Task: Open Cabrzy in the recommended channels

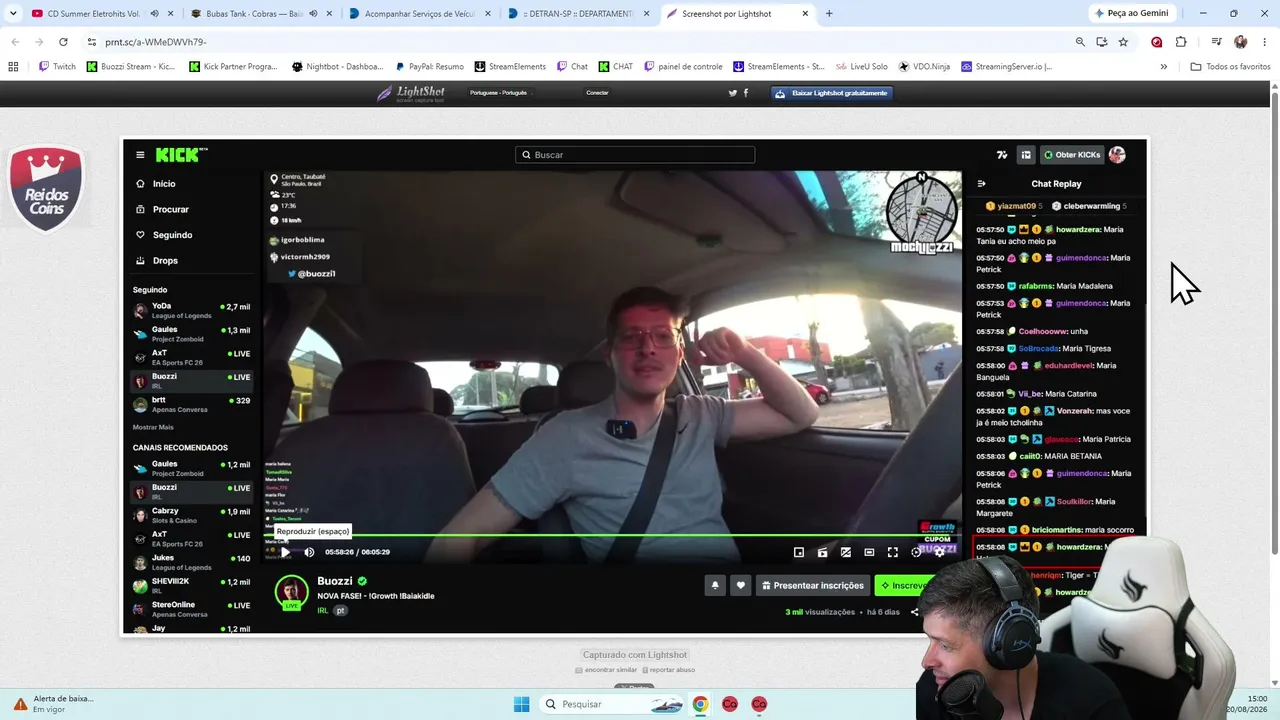Action: click(x=192, y=515)
